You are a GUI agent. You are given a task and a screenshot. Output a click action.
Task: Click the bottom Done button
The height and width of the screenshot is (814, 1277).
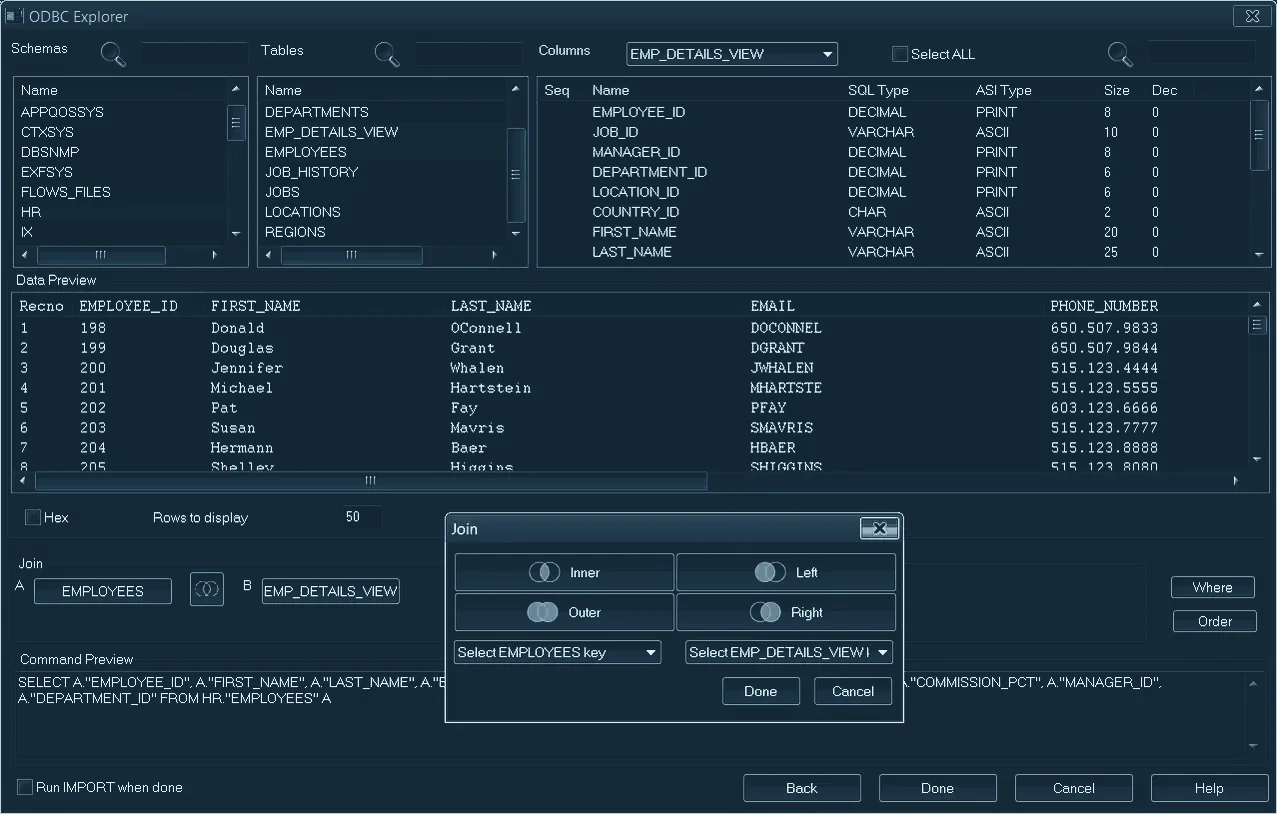click(937, 788)
